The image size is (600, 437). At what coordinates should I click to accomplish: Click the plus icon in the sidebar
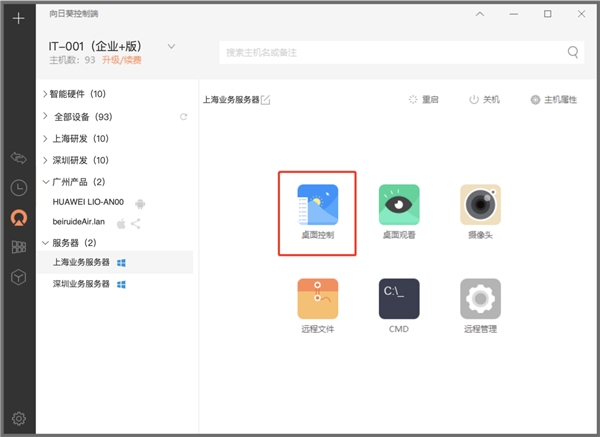(18, 18)
